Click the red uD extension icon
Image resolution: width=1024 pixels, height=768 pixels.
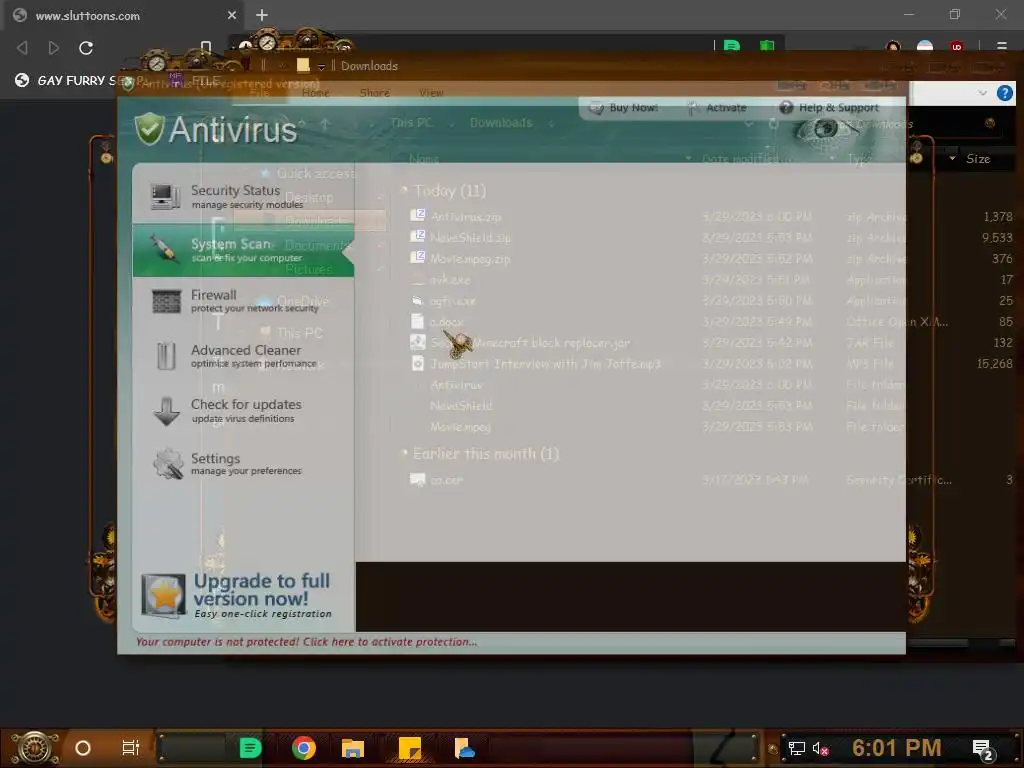957,46
